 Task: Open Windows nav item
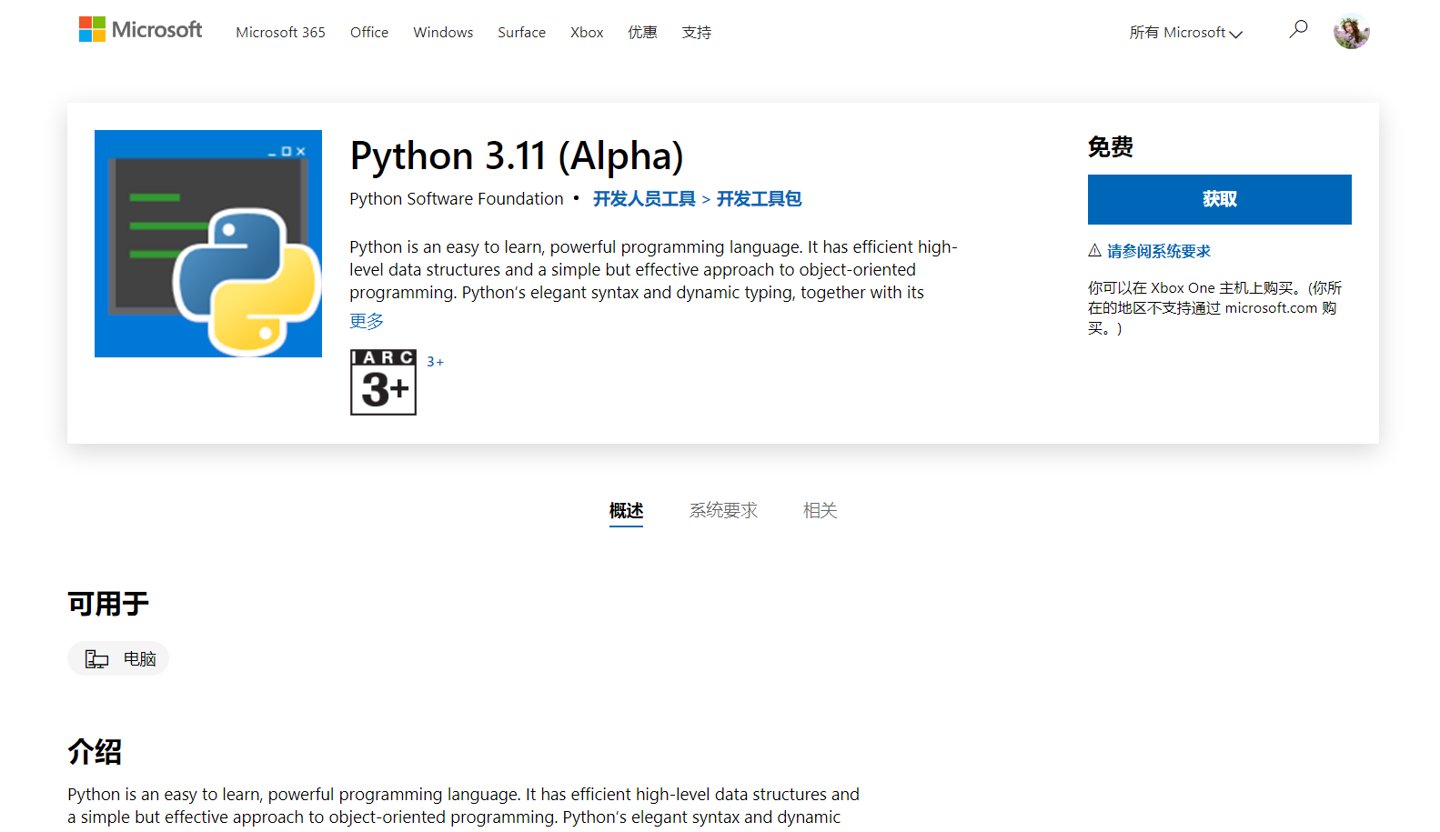tap(443, 32)
